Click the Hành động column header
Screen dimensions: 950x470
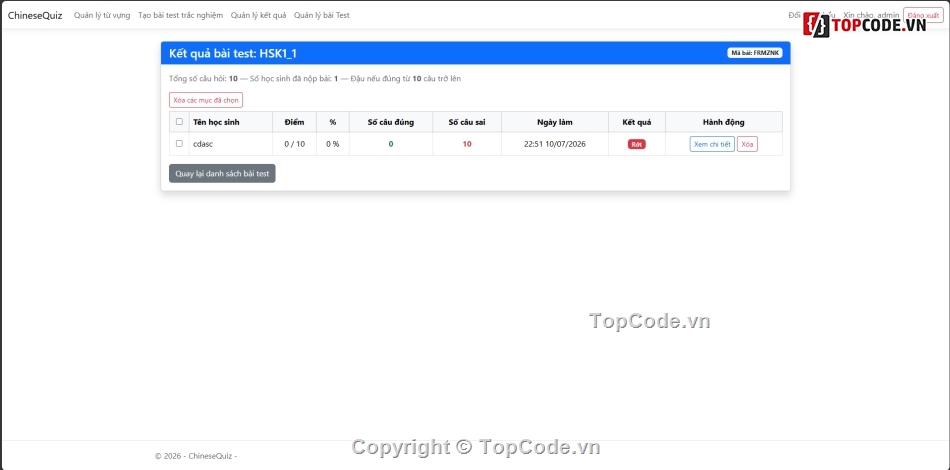point(723,122)
